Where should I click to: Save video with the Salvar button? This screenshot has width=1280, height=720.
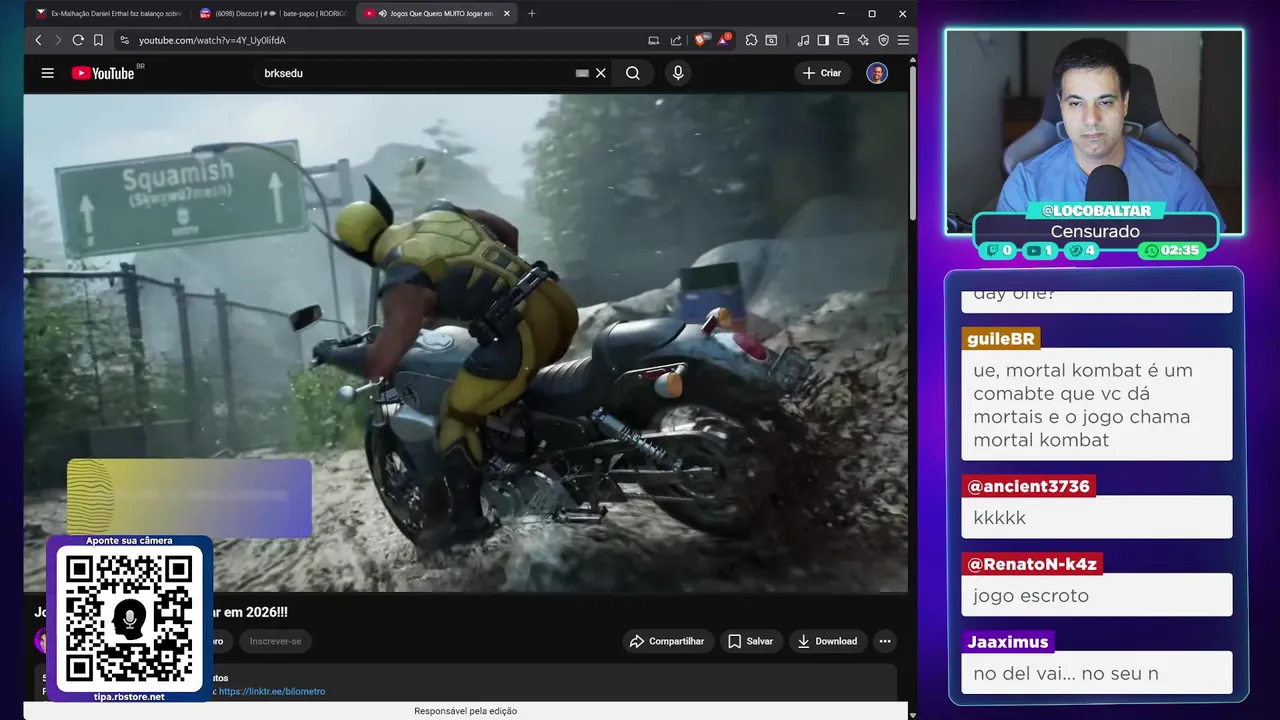751,641
